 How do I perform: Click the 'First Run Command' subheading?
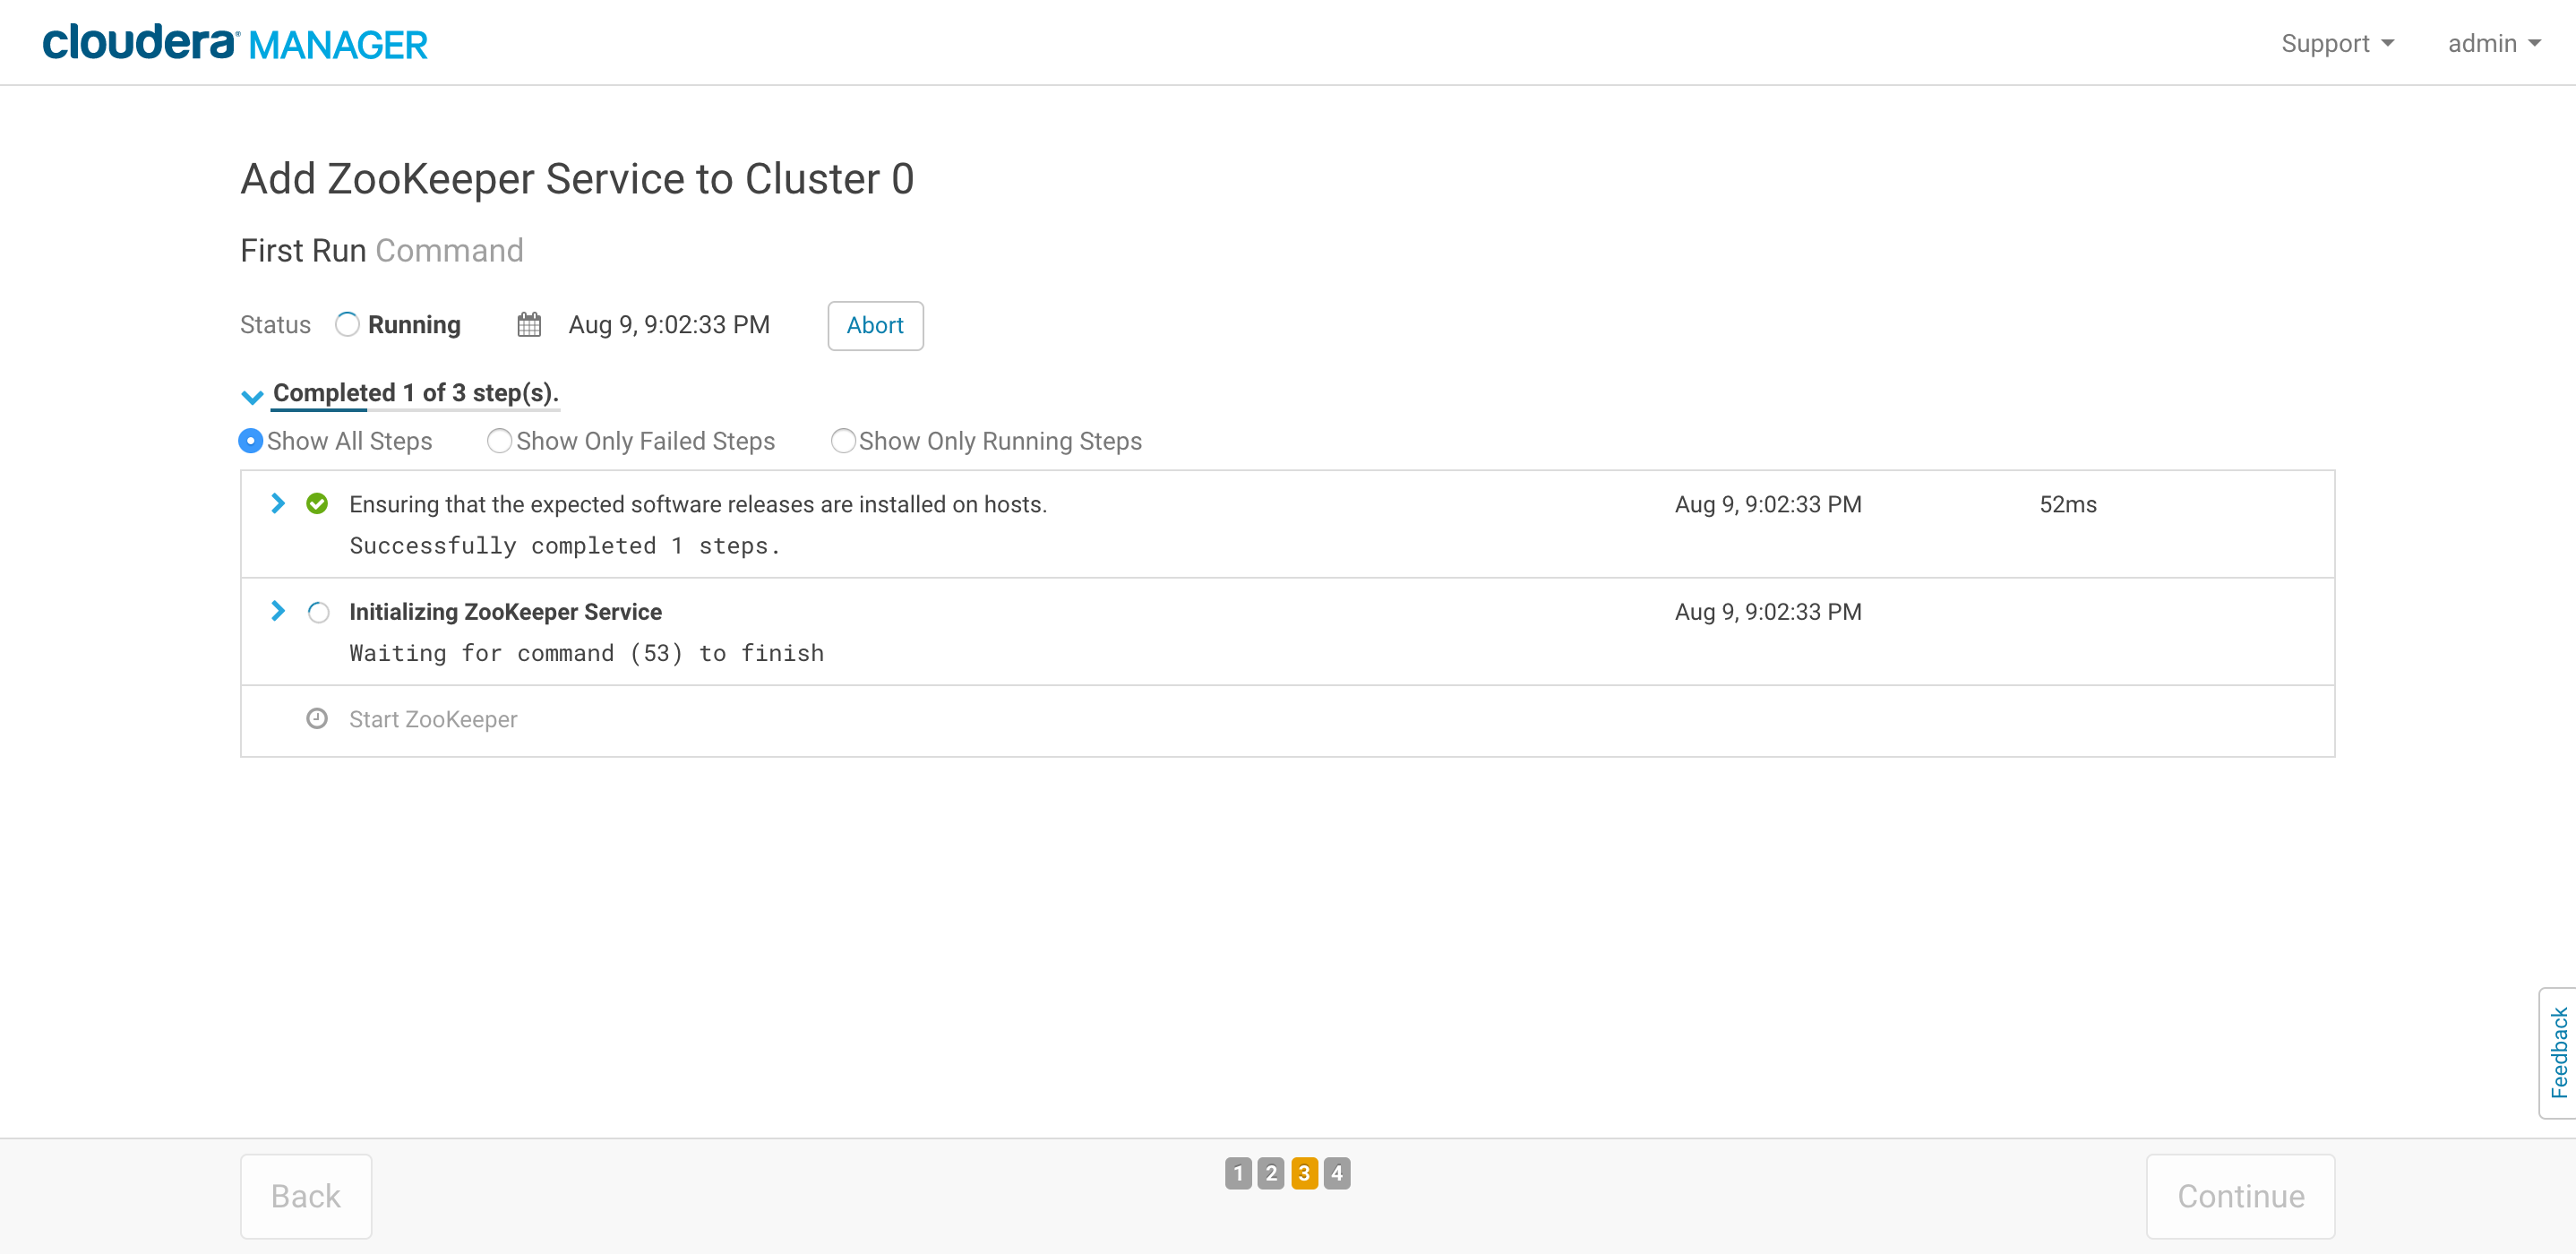click(382, 250)
